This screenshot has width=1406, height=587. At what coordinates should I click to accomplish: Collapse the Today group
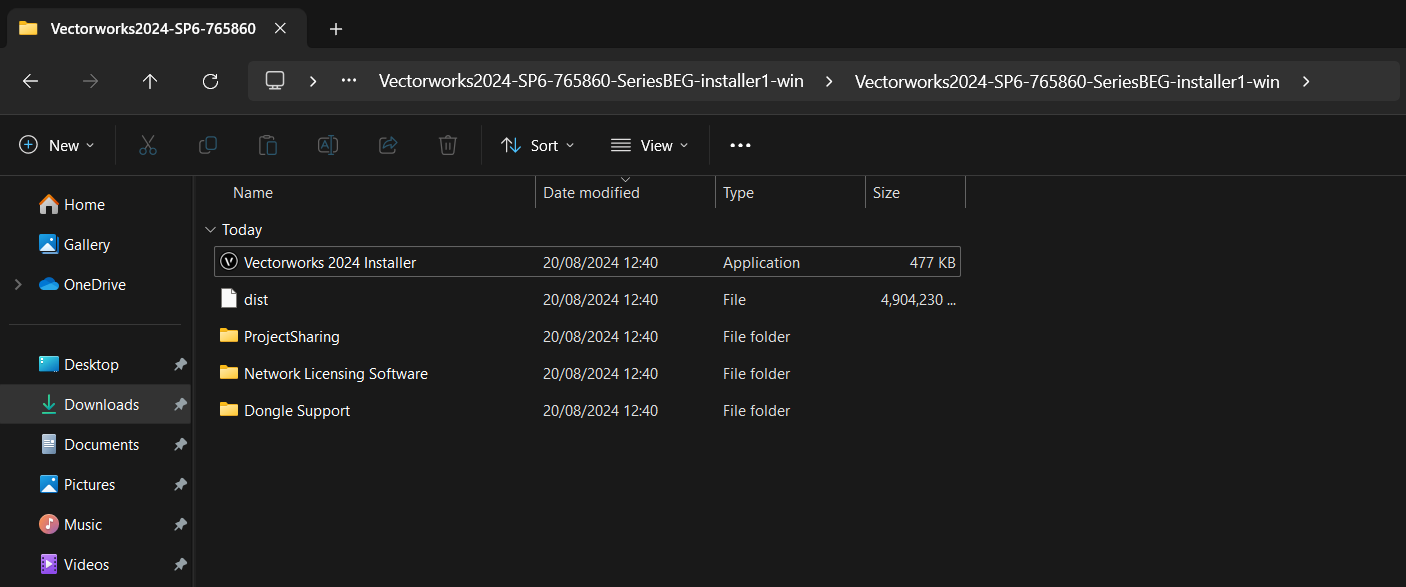(210, 230)
